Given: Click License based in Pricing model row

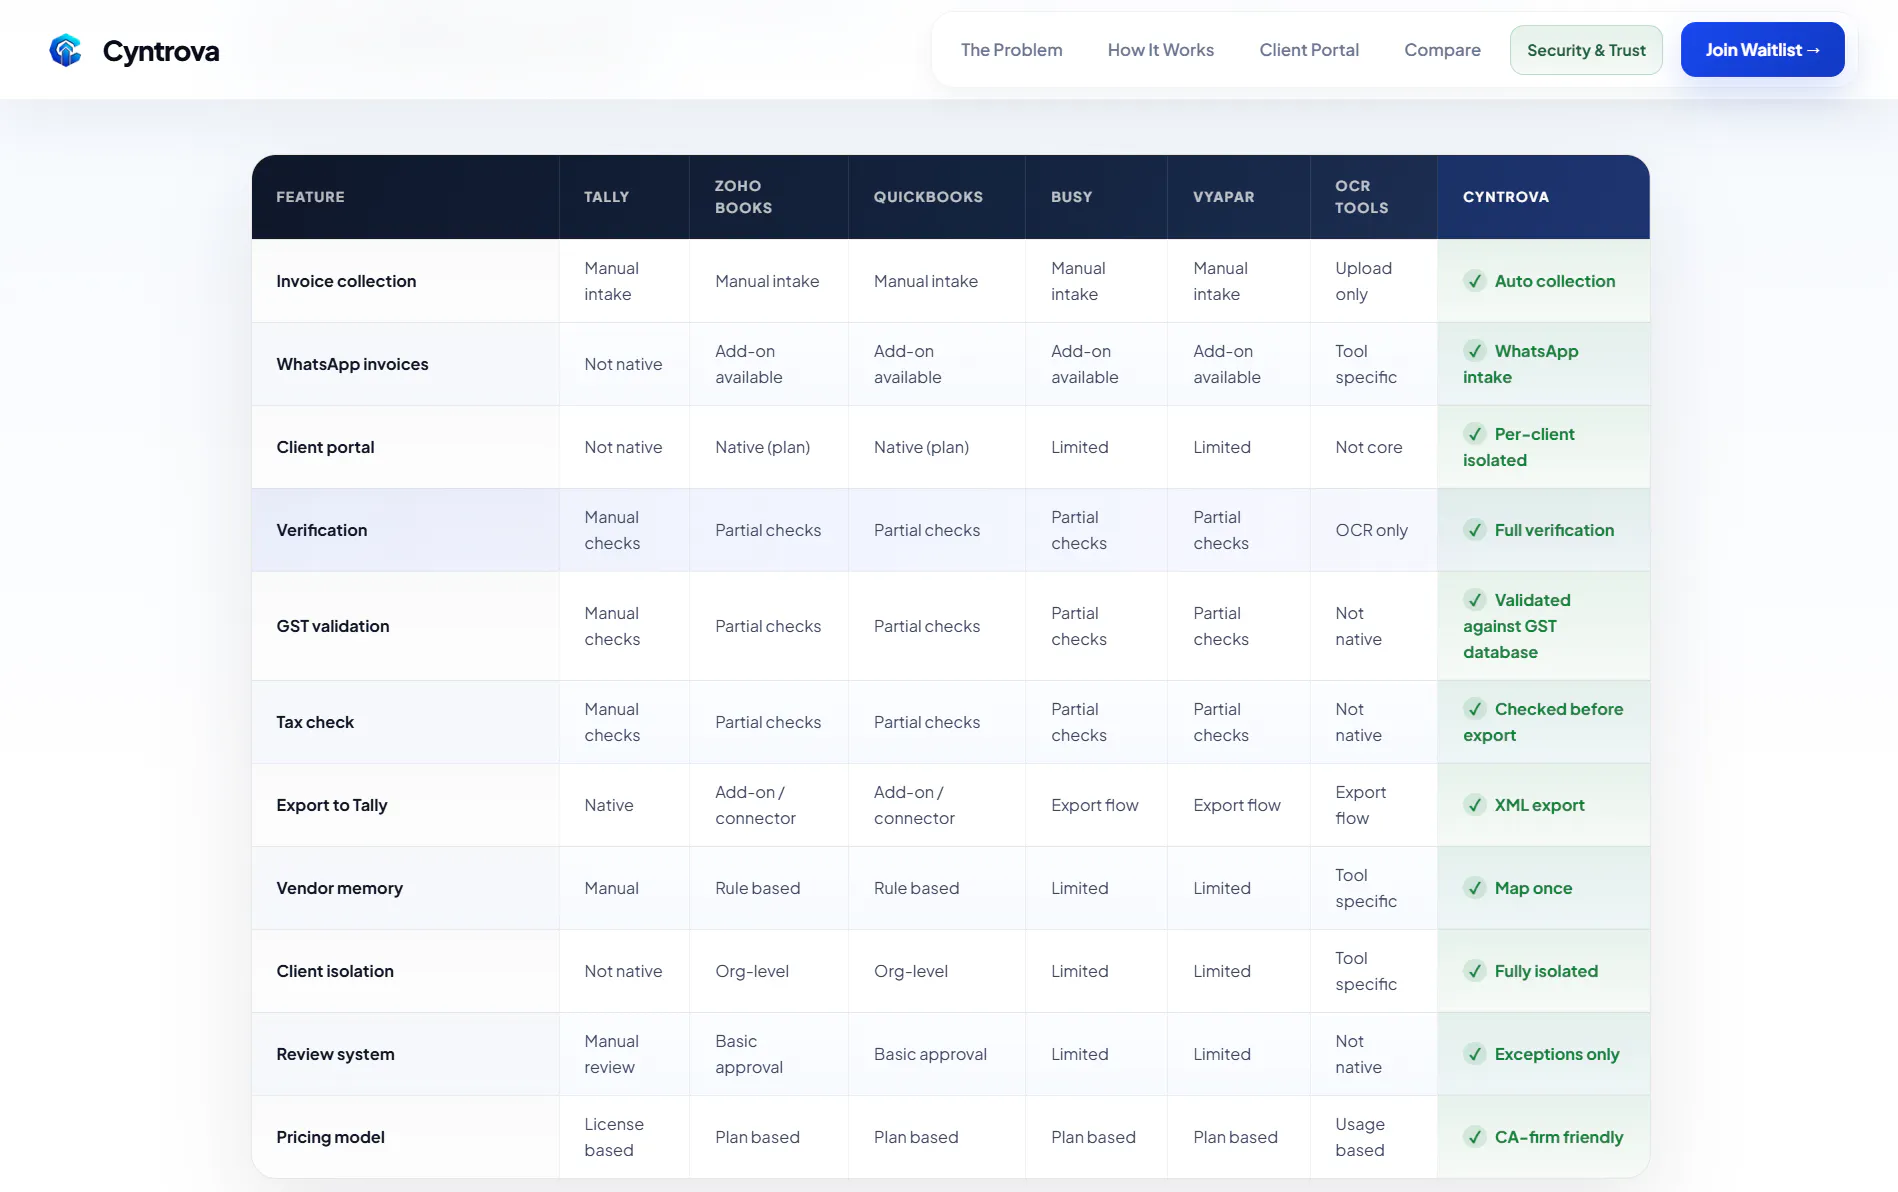Looking at the screenshot, I should pos(614,1137).
